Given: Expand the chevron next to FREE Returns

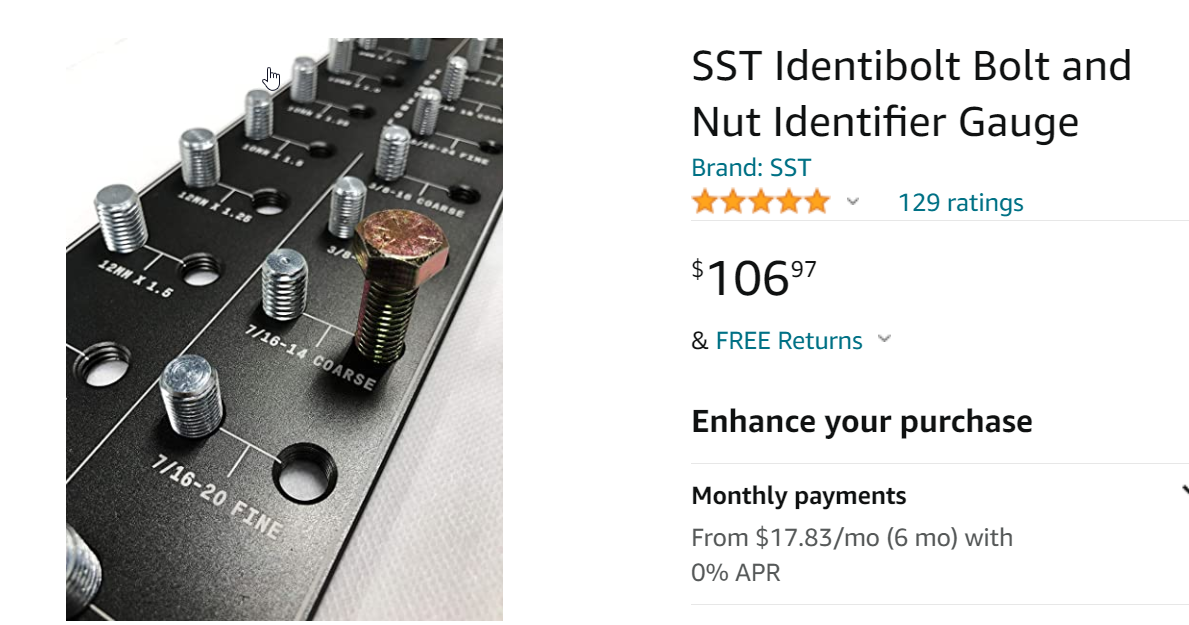Looking at the screenshot, I should [884, 340].
